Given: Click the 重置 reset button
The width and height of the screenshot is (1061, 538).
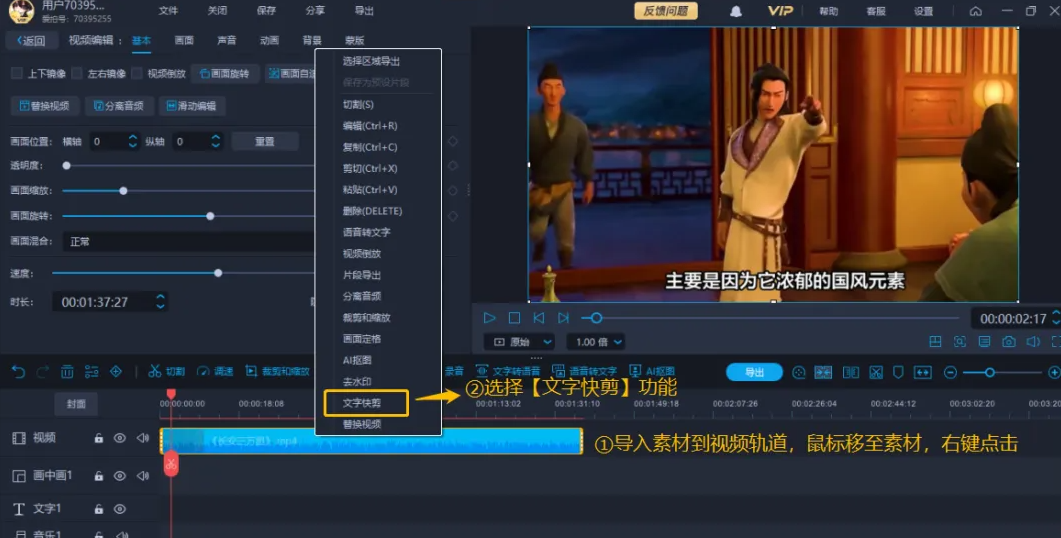Looking at the screenshot, I should pos(265,141).
